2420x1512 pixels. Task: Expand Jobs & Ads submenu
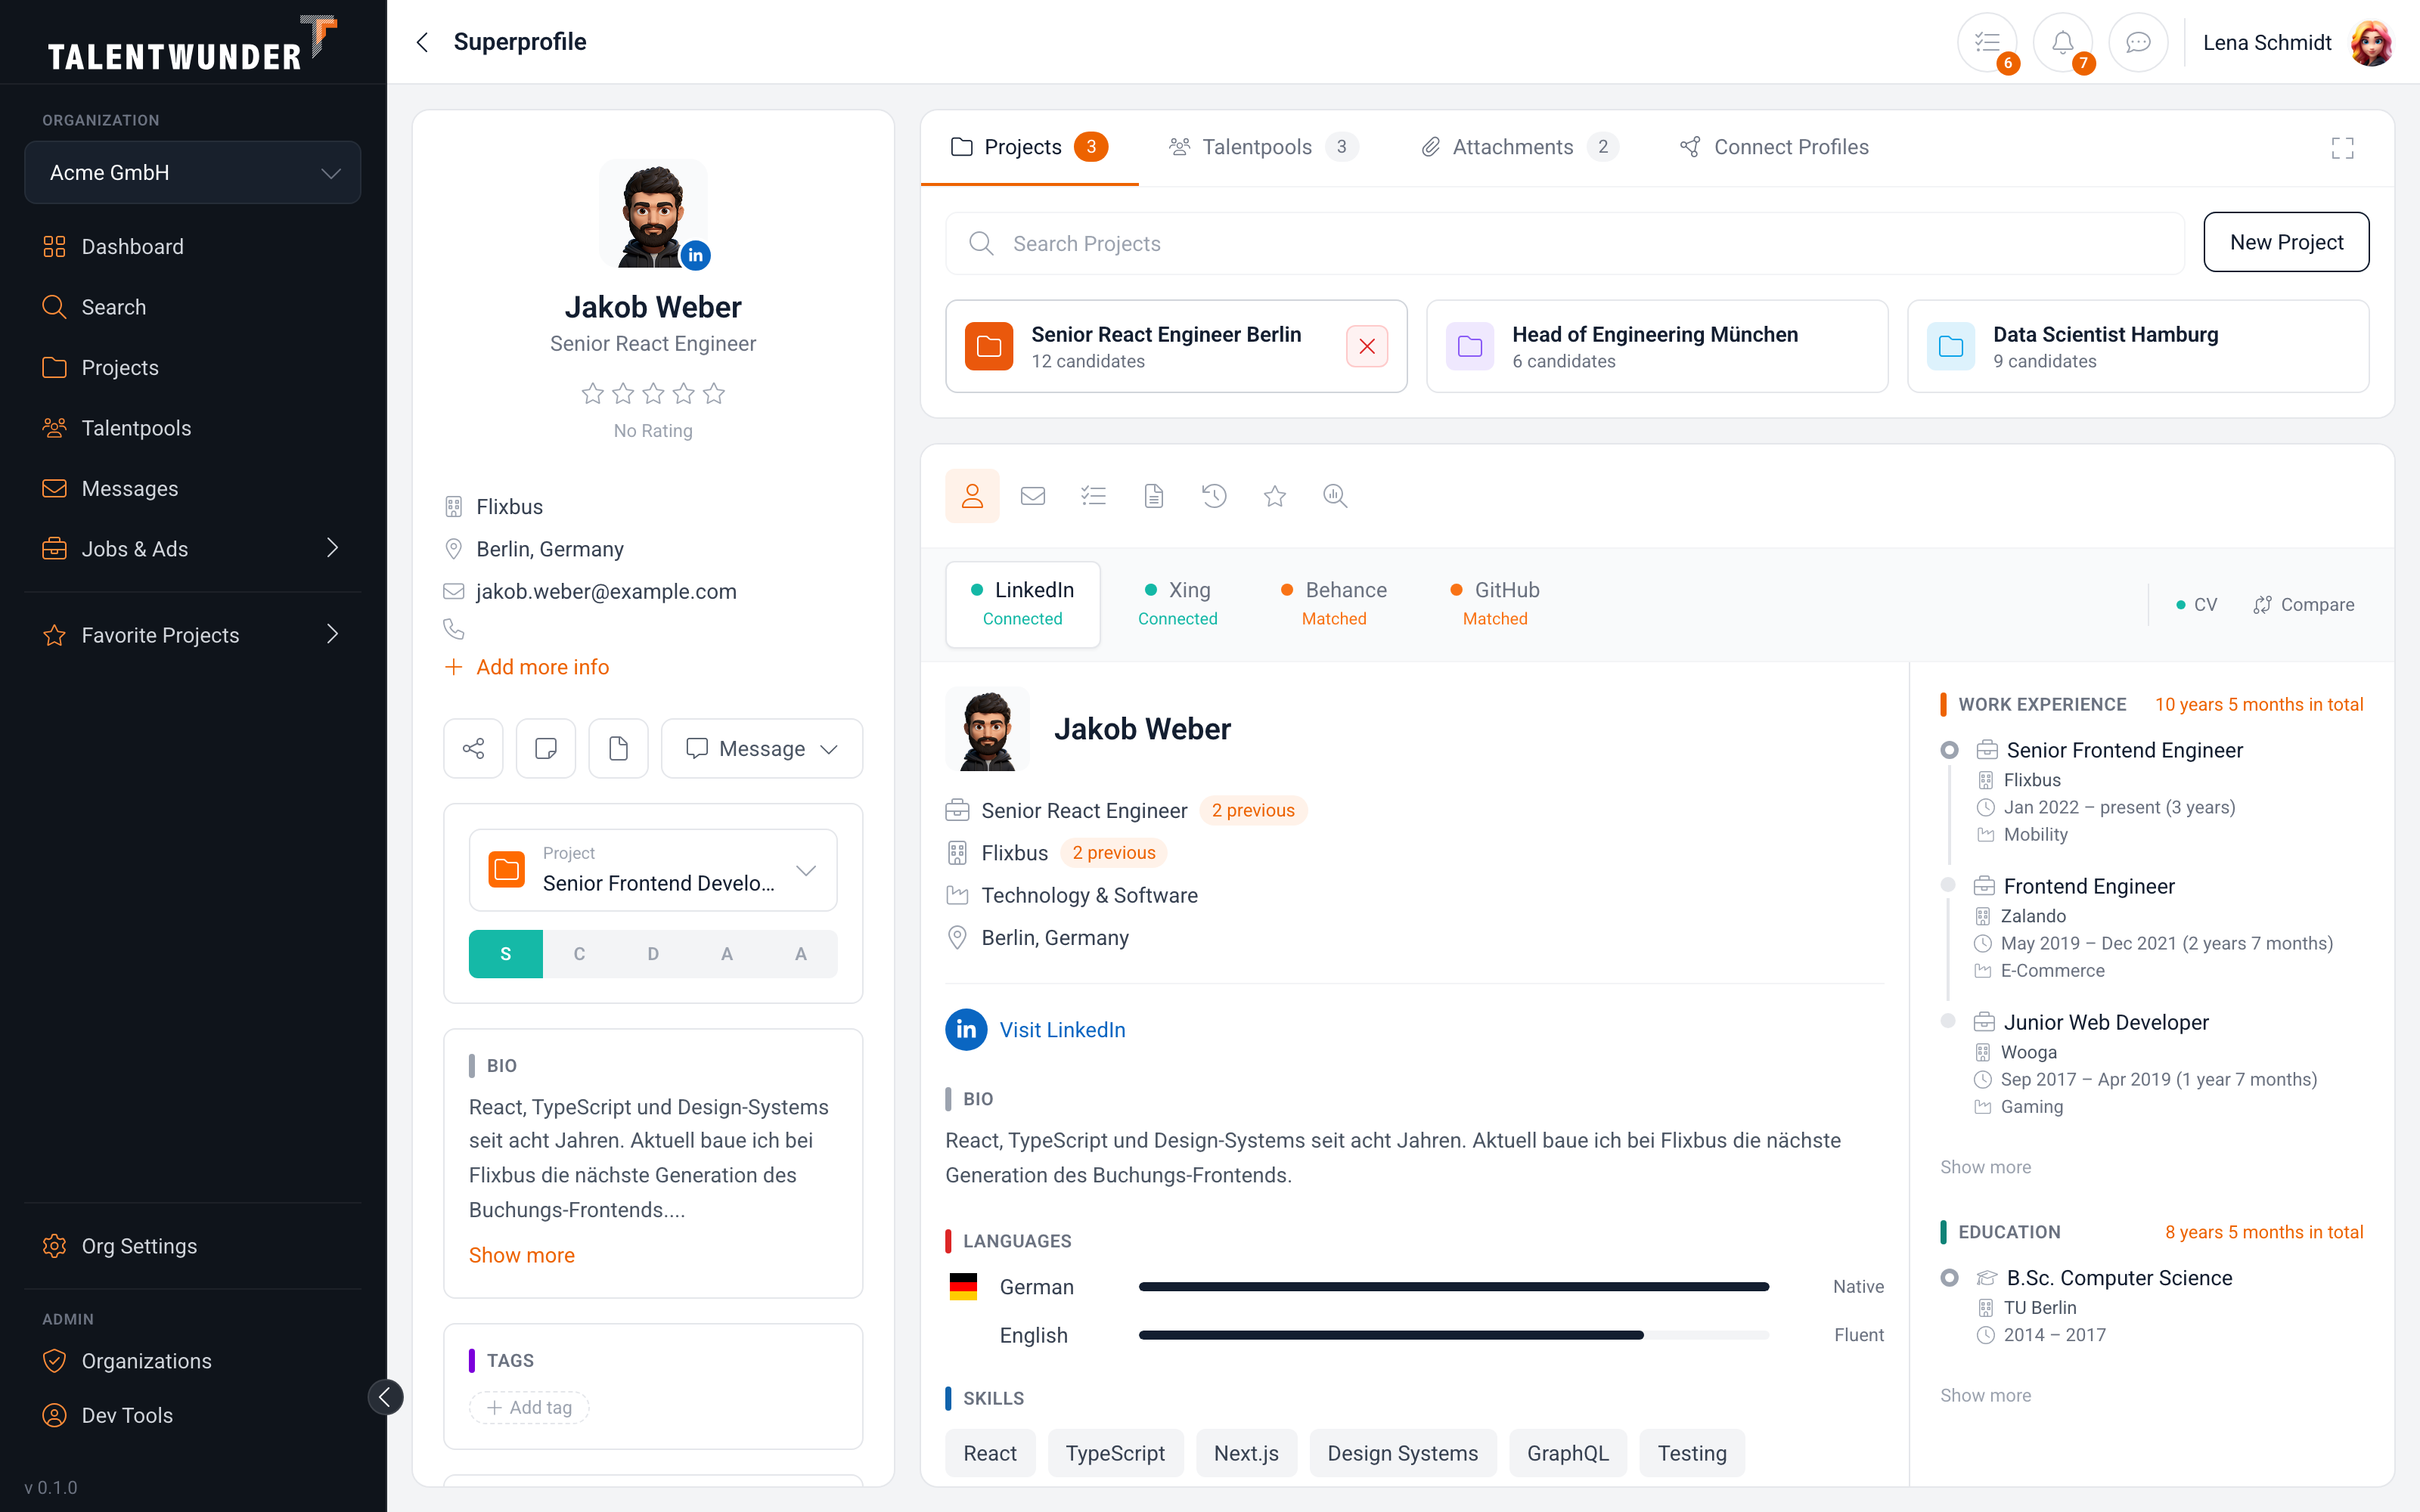193,548
